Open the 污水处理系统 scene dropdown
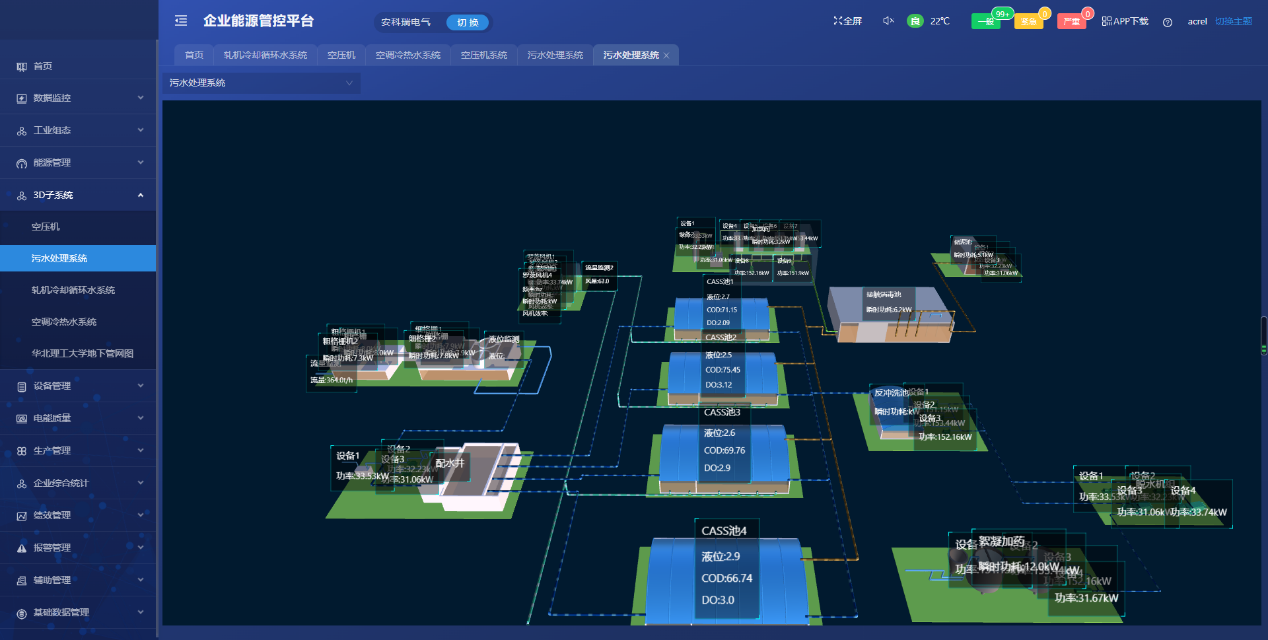Image resolution: width=1268 pixels, height=640 pixels. (x=261, y=83)
